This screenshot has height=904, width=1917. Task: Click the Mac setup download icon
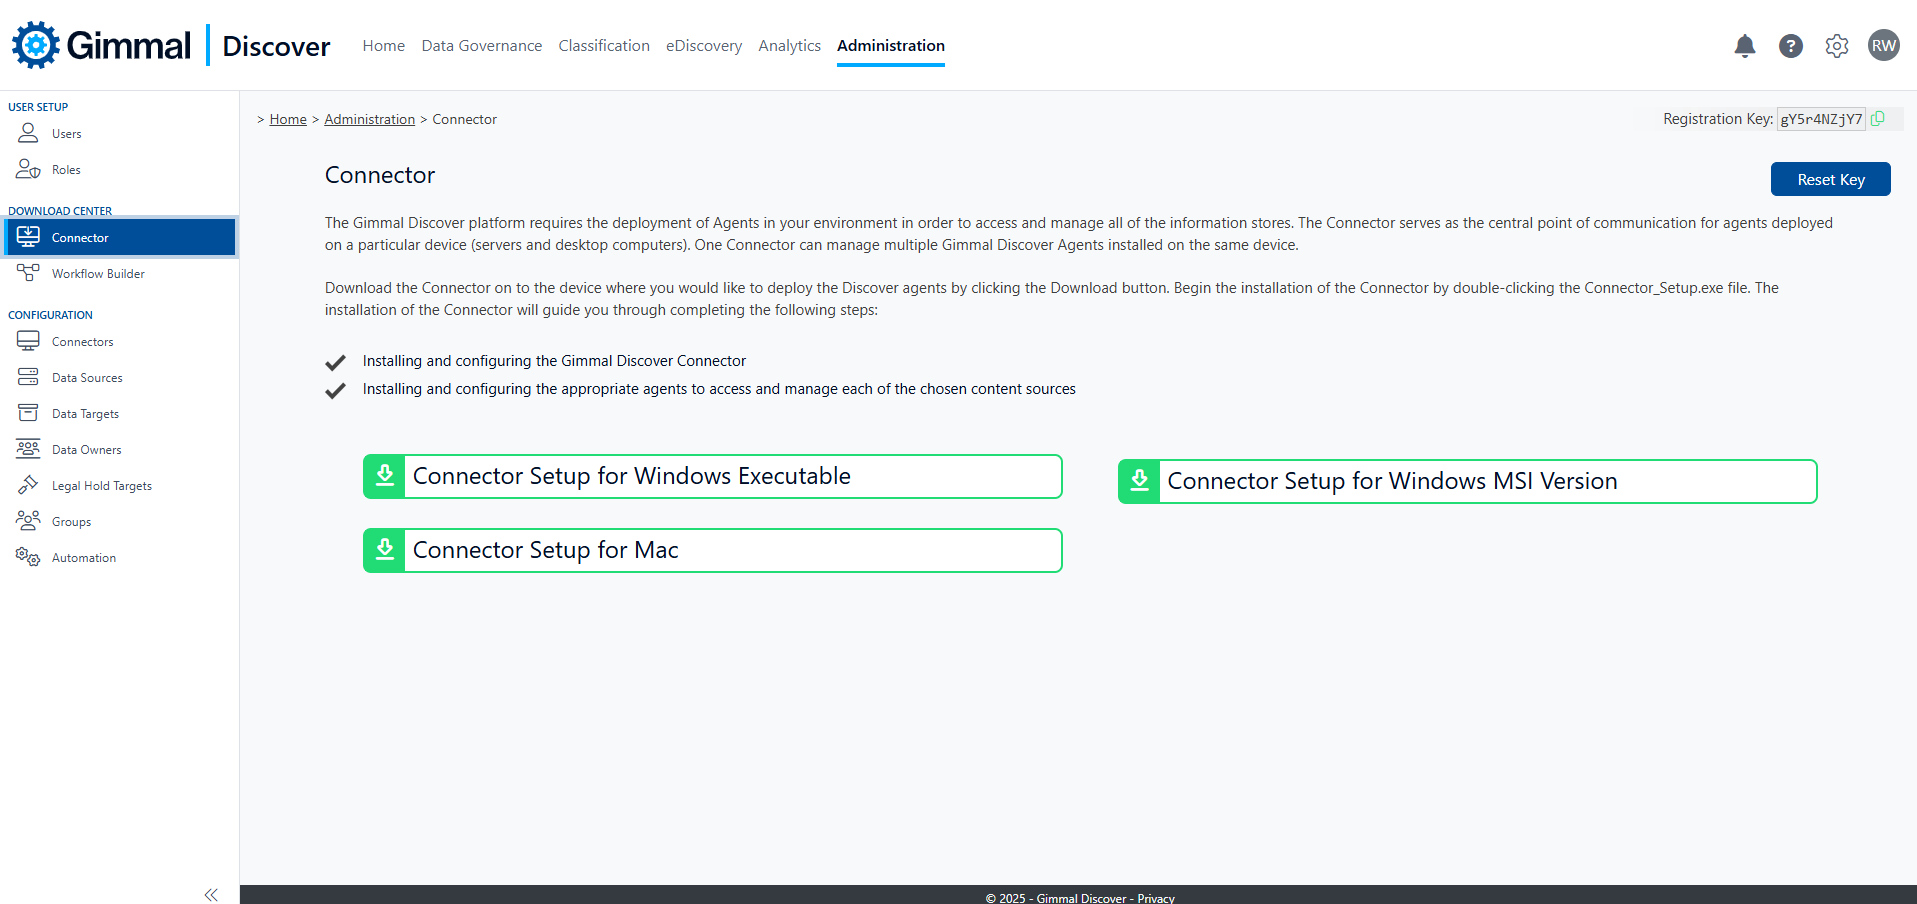click(385, 550)
